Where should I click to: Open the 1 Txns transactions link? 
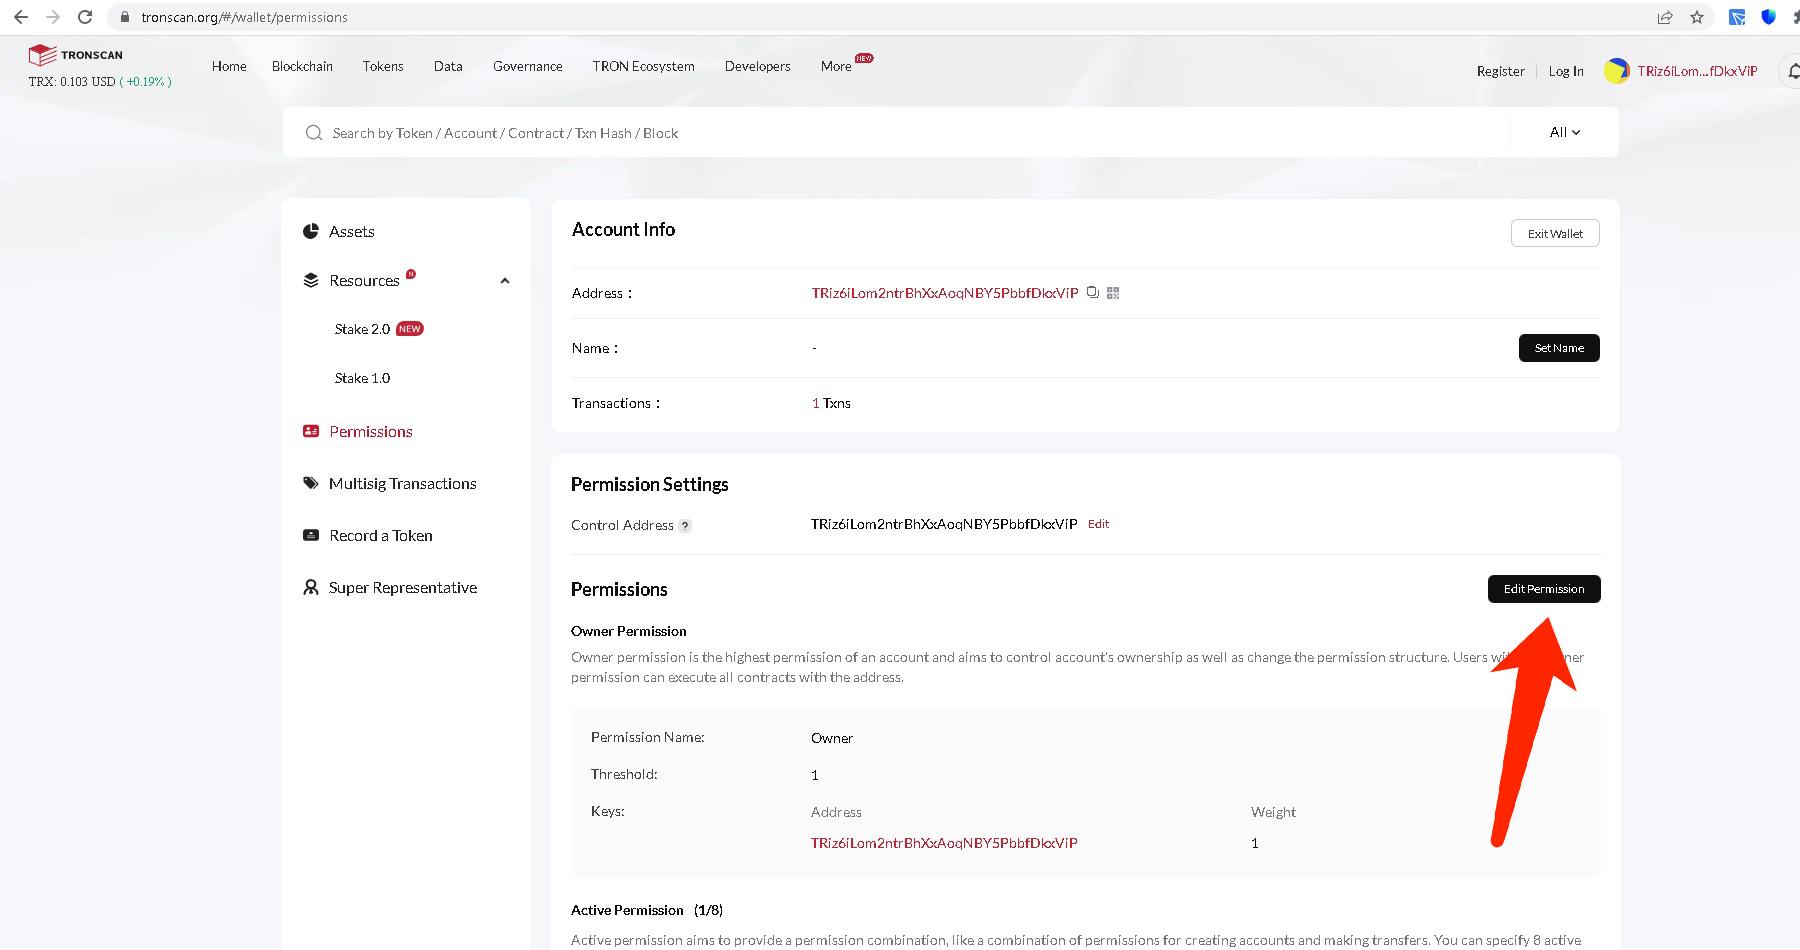(x=831, y=403)
